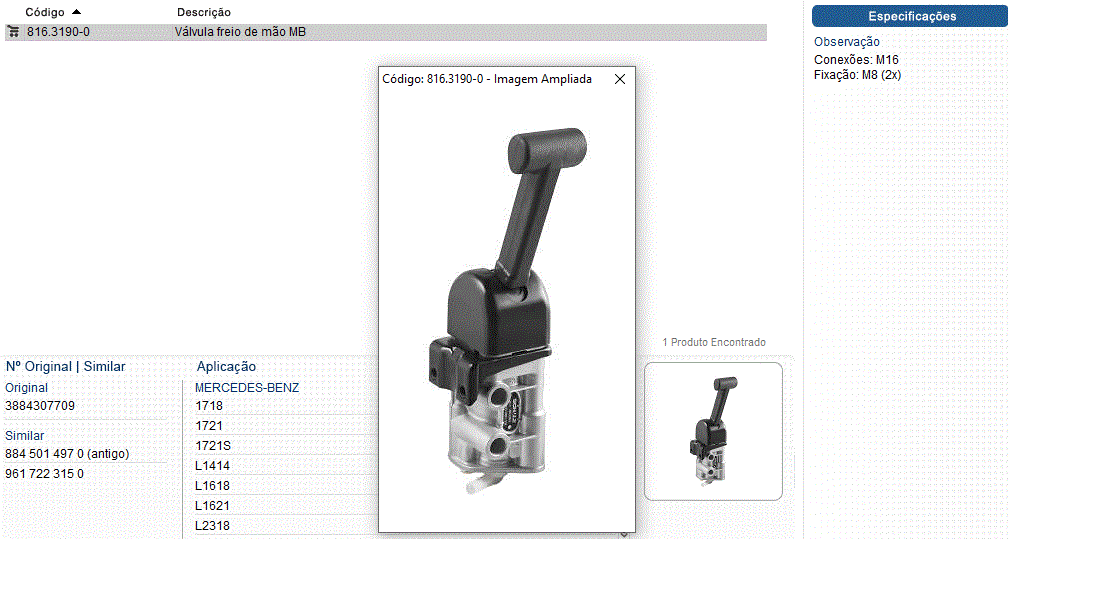Open the Especificações panel header
Viewport: 1120px width, 598px height.
[x=909, y=16]
